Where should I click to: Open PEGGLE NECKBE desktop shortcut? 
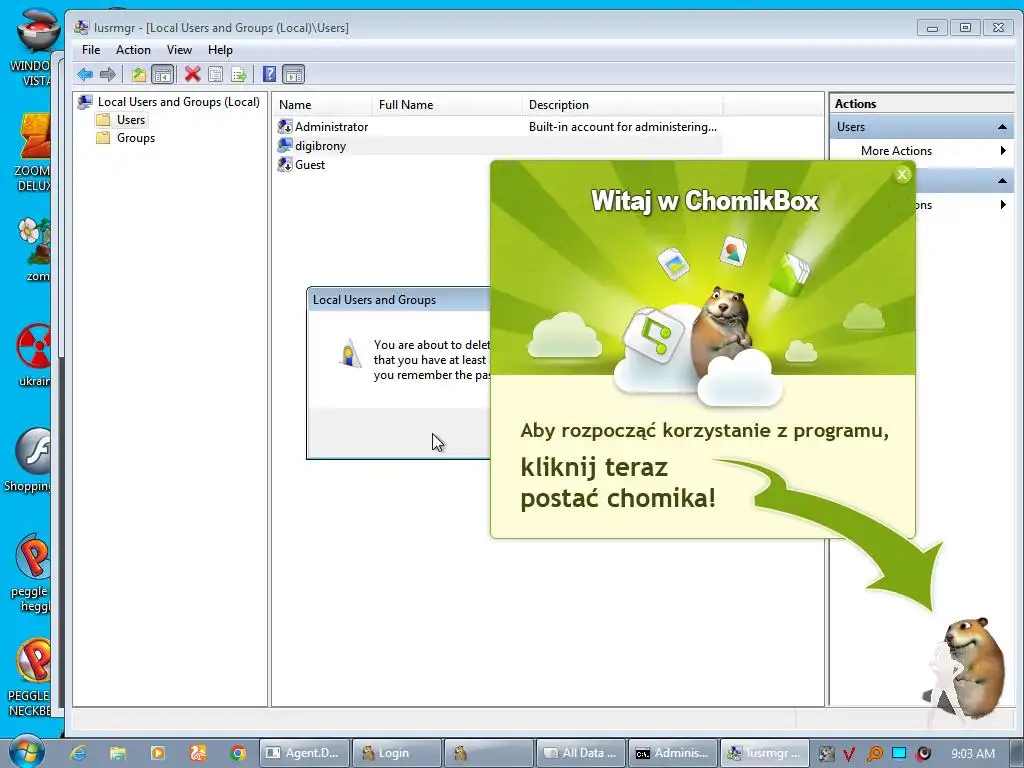coord(29,677)
